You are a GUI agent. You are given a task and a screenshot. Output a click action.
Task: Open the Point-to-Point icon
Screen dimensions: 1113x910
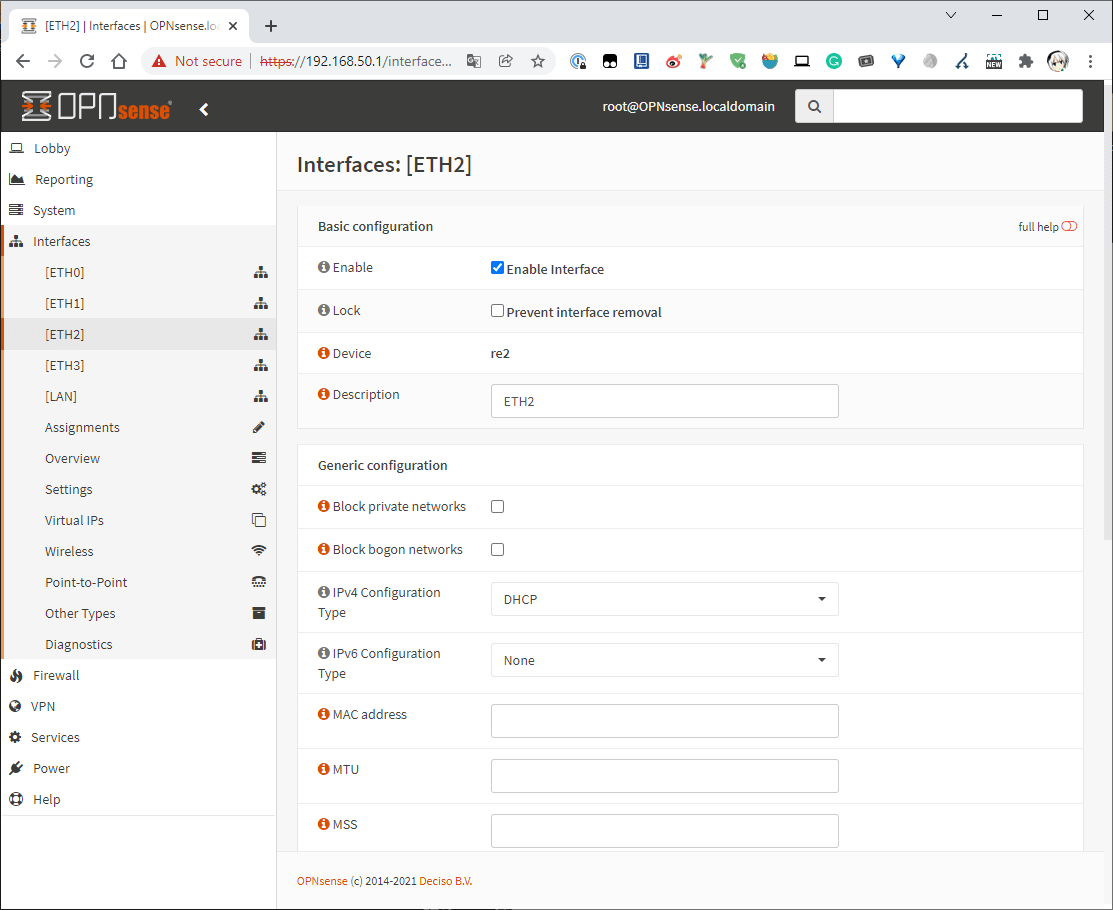(x=259, y=581)
